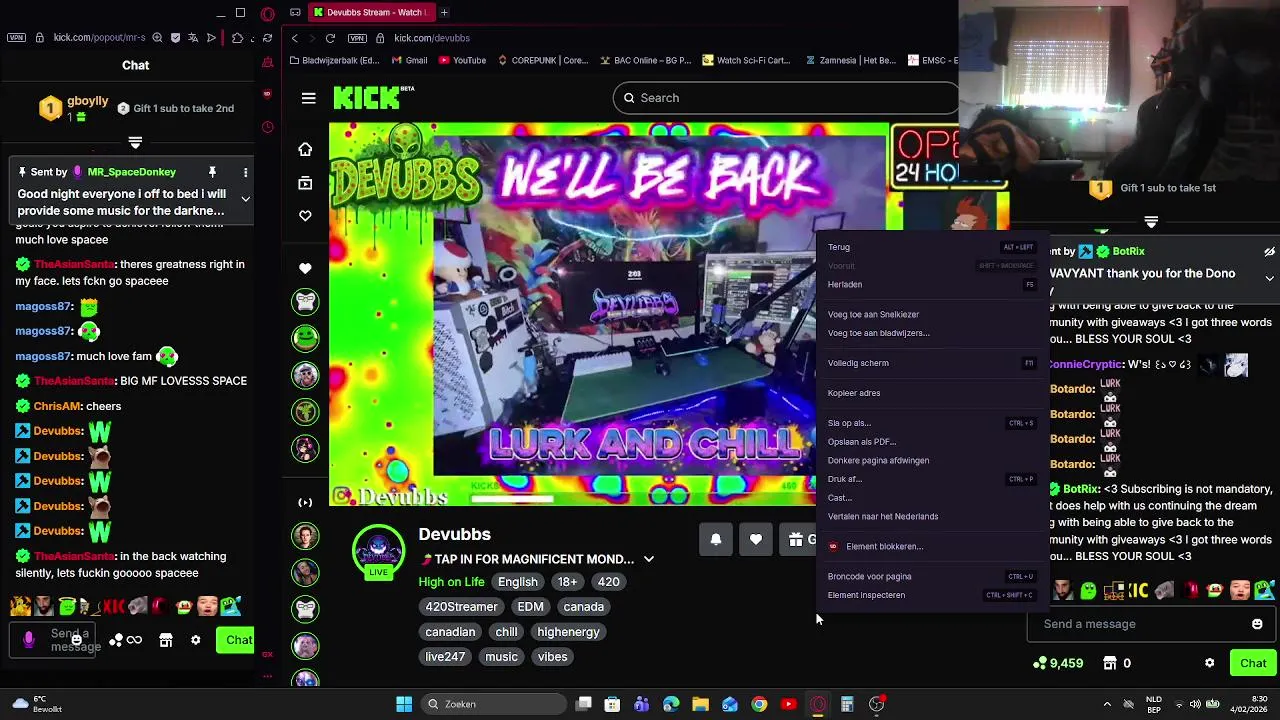Click the '420Streamer' tag
Viewport: 1280px width, 720px height.
[x=461, y=607]
